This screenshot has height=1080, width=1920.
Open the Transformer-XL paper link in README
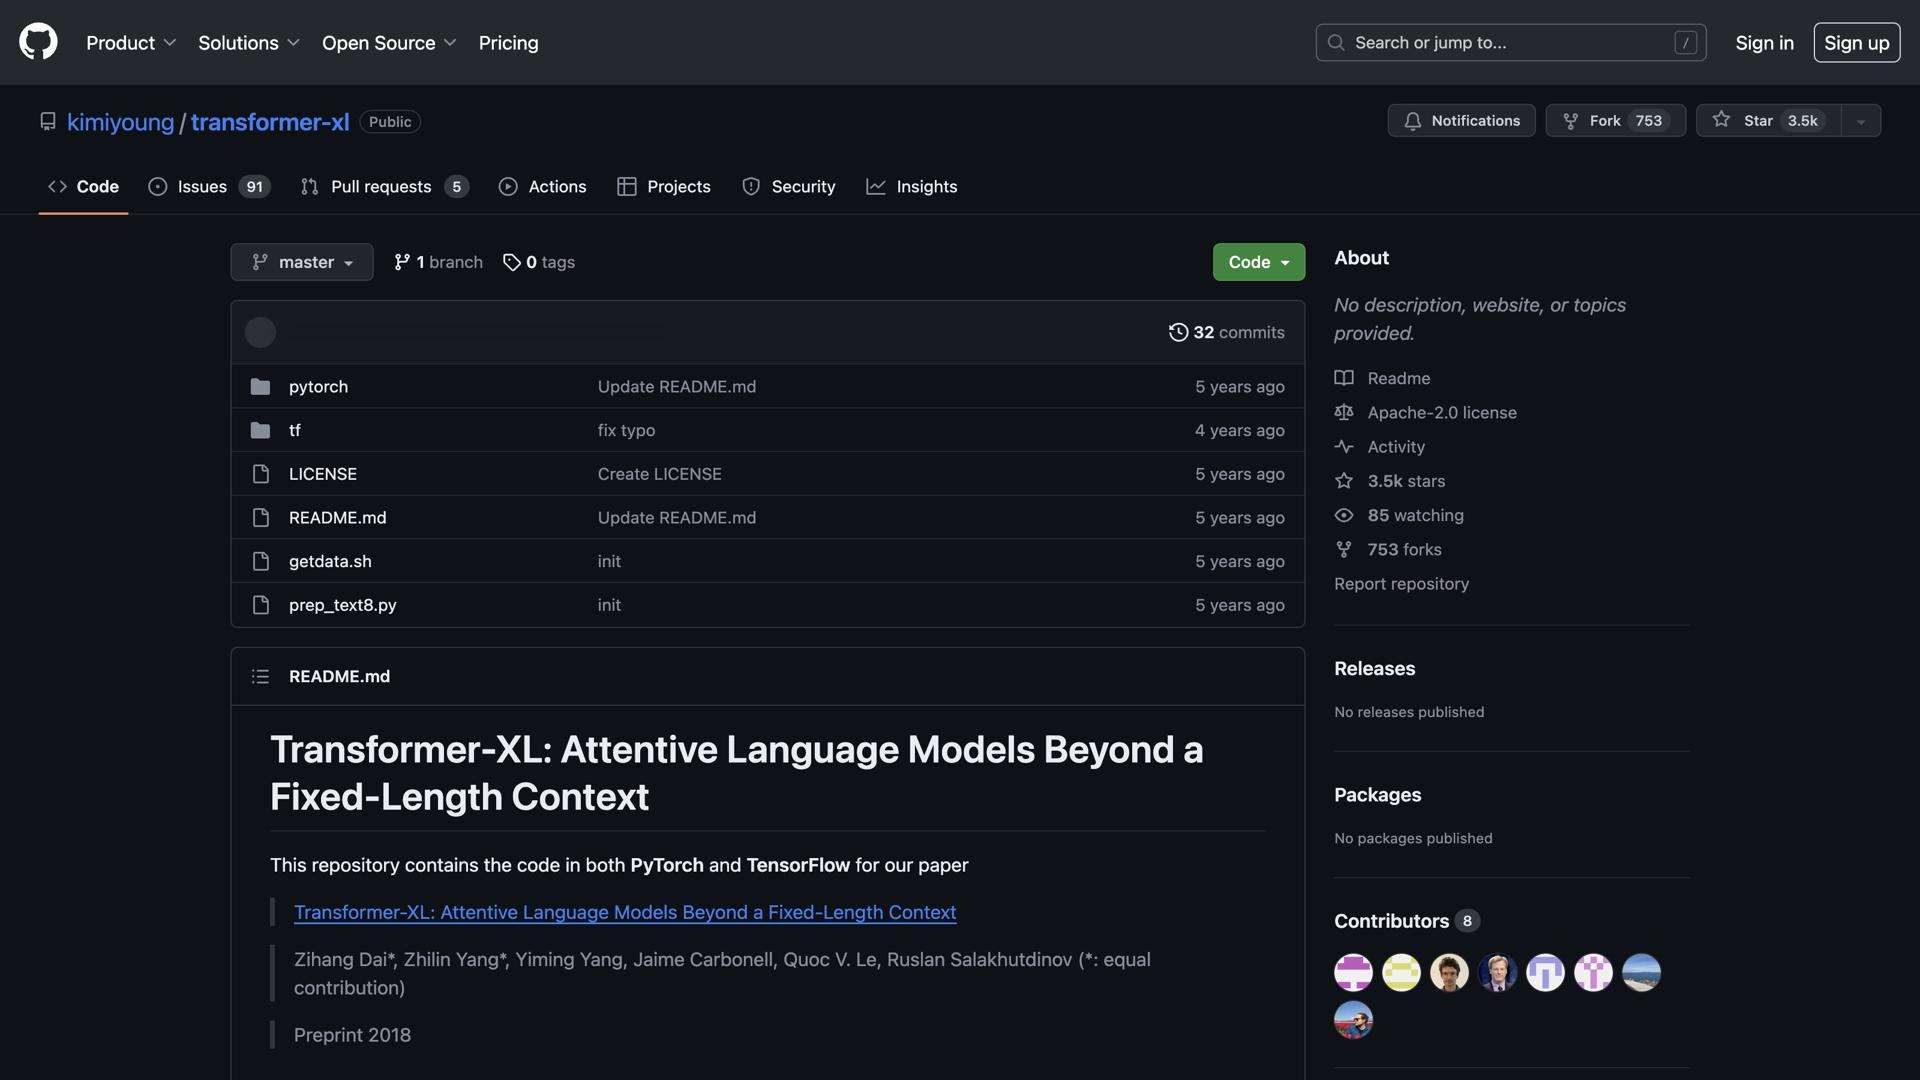point(624,912)
